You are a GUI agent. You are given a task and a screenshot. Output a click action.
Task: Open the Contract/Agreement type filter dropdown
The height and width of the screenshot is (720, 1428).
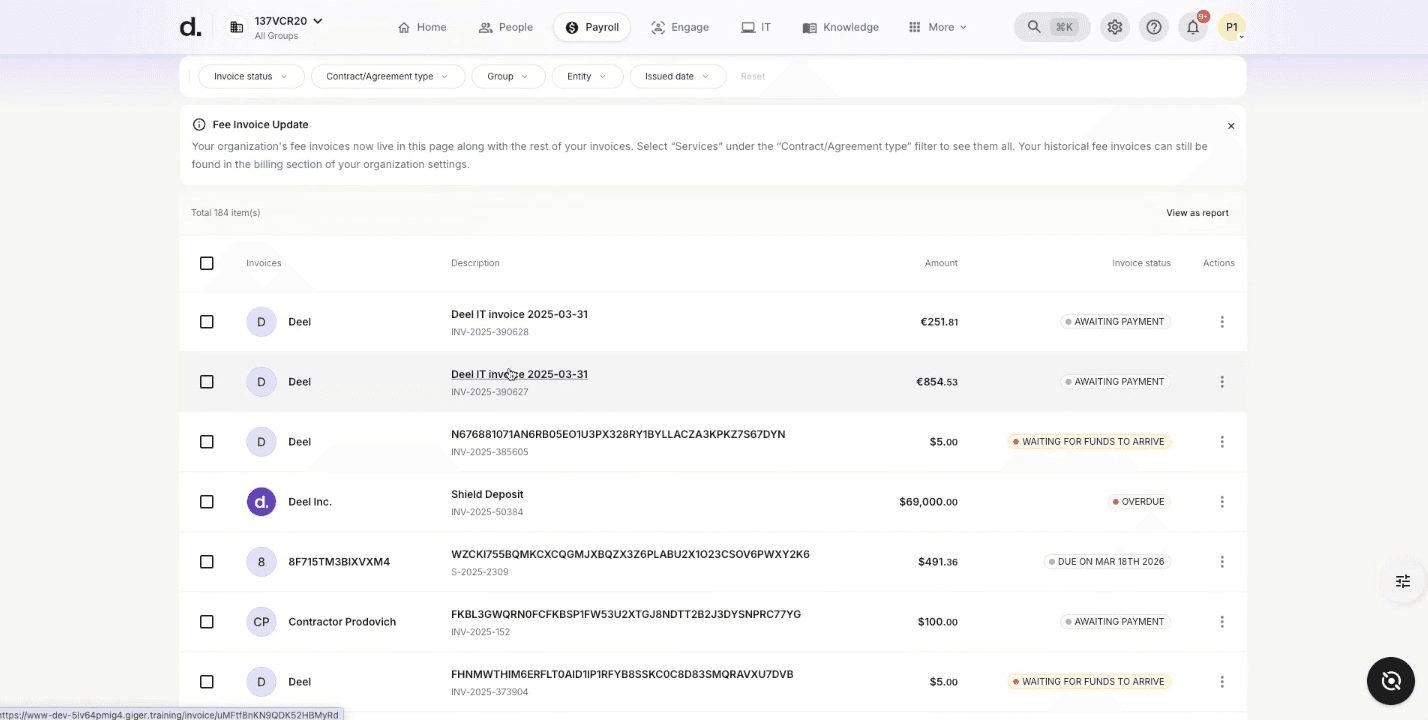pos(388,76)
